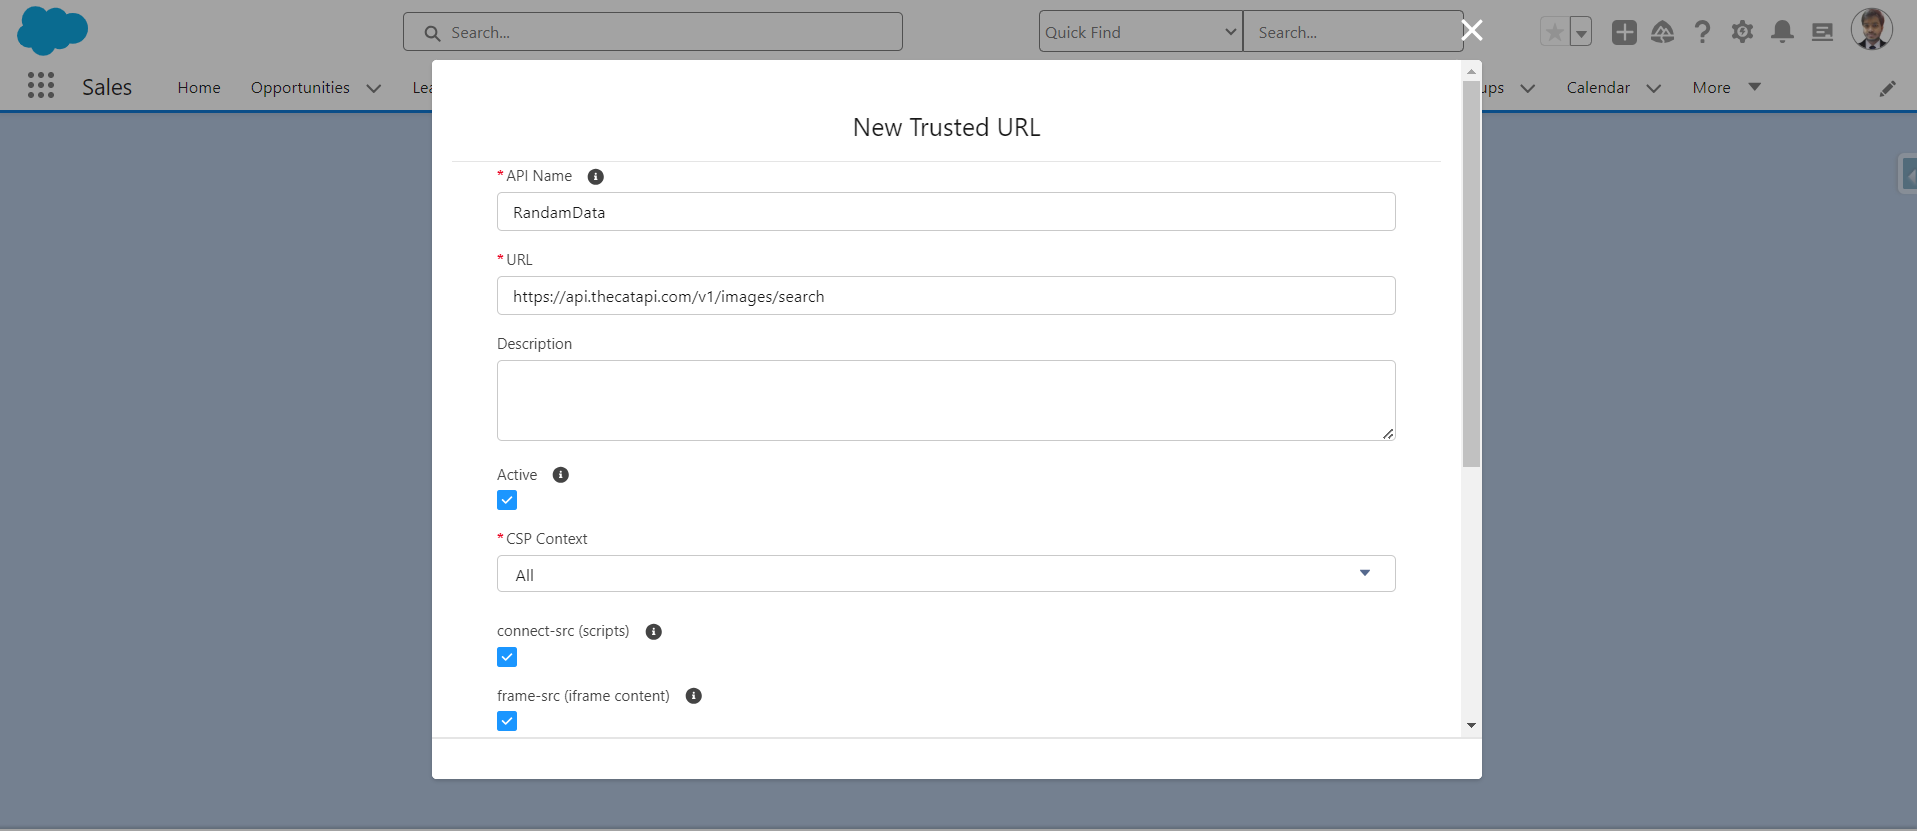The height and width of the screenshot is (831, 1917).
Task: Click the New Trusted URL heading
Action: [946, 127]
